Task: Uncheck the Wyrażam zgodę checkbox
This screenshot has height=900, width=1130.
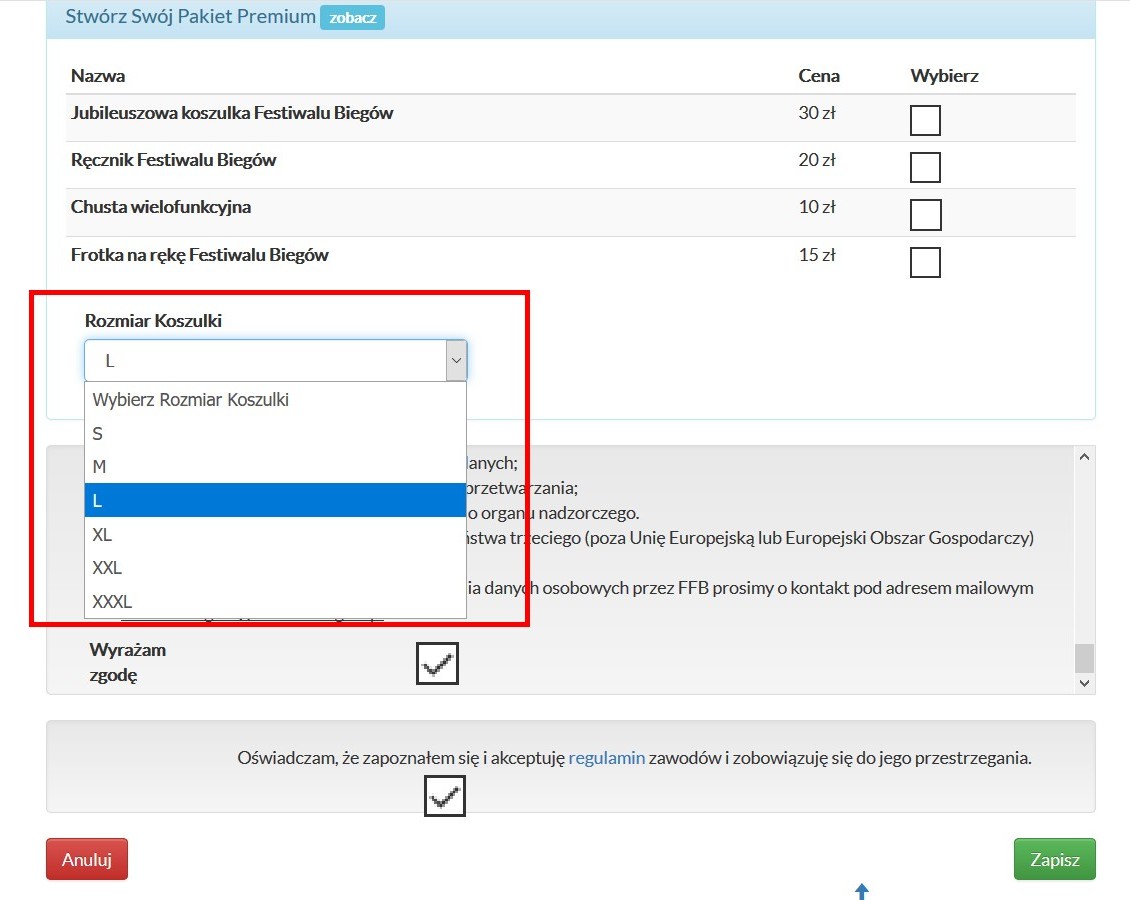Action: 437,663
